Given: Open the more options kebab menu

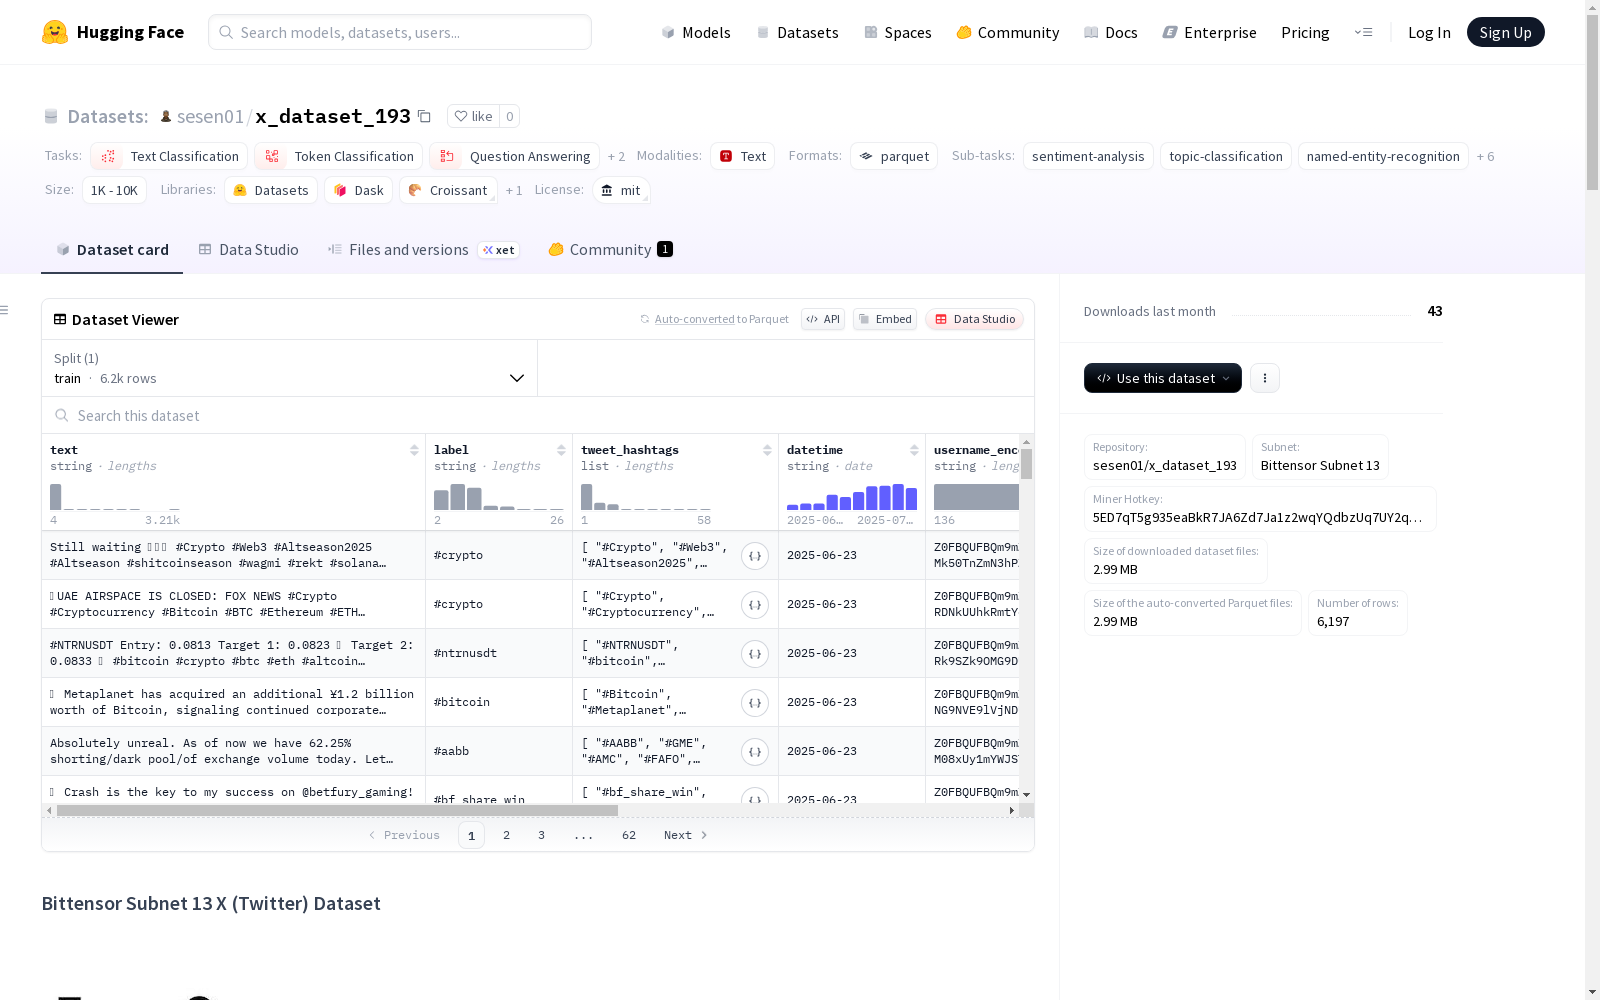Looking at the screenshot, I should (1265, 378).
